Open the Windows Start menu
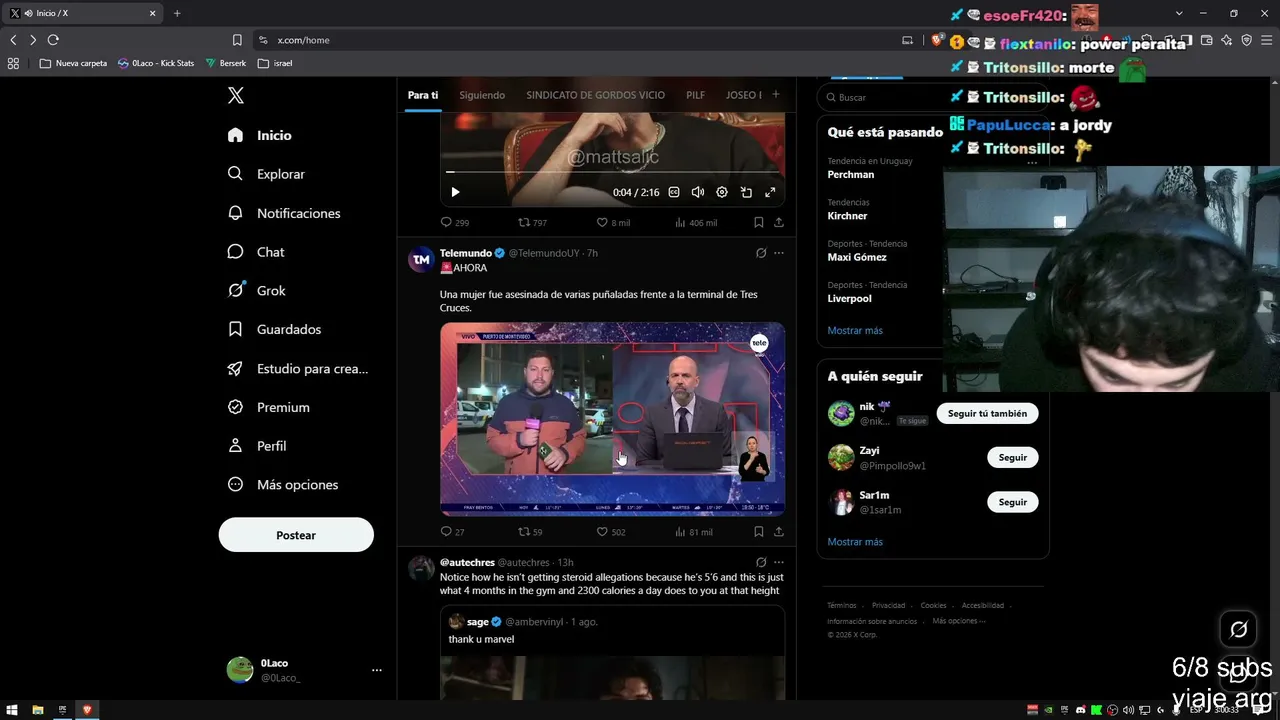1280x720 pixels. 11,710
